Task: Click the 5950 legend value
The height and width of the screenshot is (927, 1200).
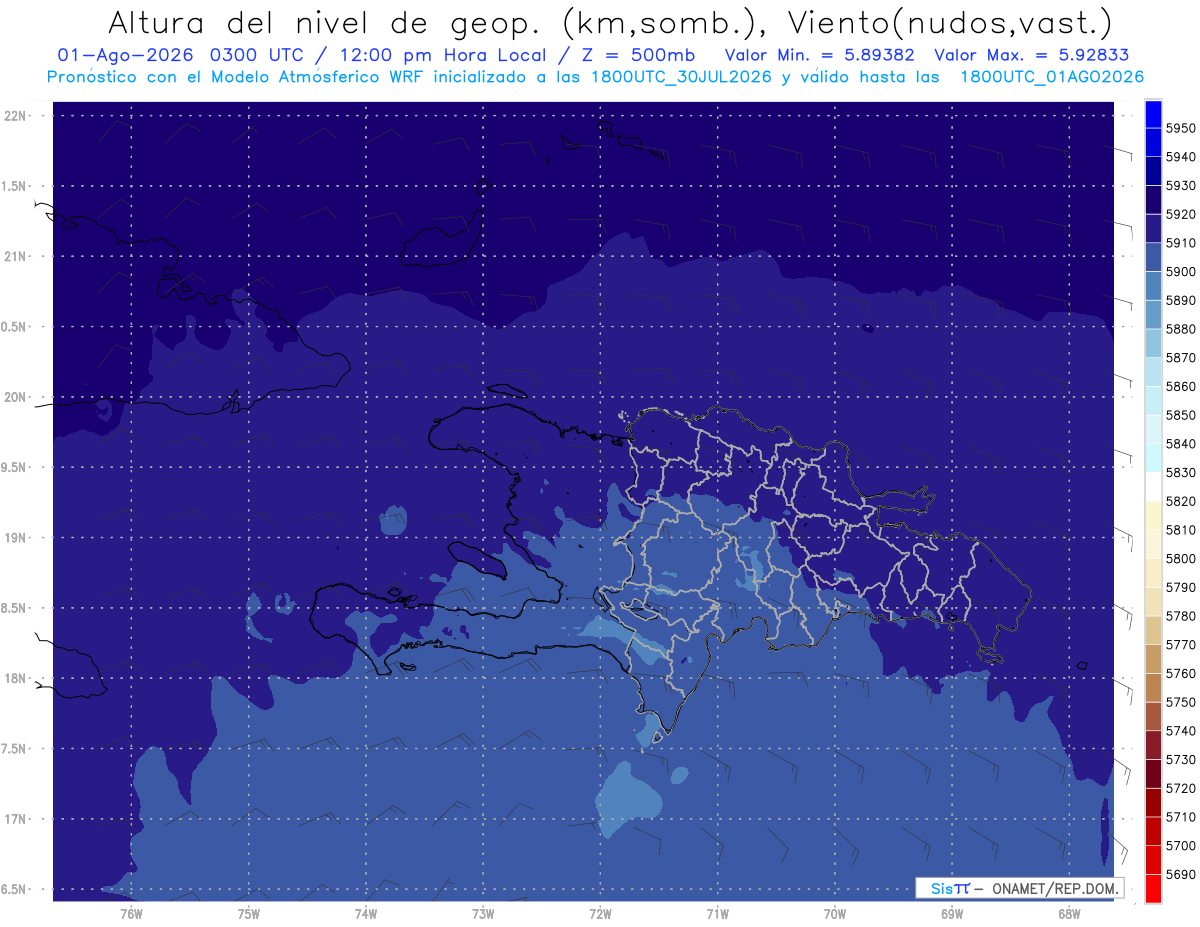Action: (x=1181, y=128)
